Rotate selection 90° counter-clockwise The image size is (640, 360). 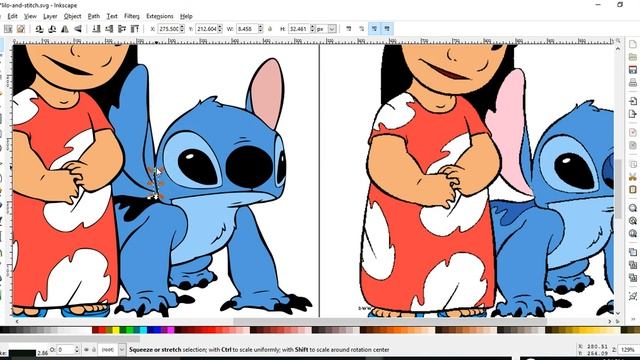[39, 29]
